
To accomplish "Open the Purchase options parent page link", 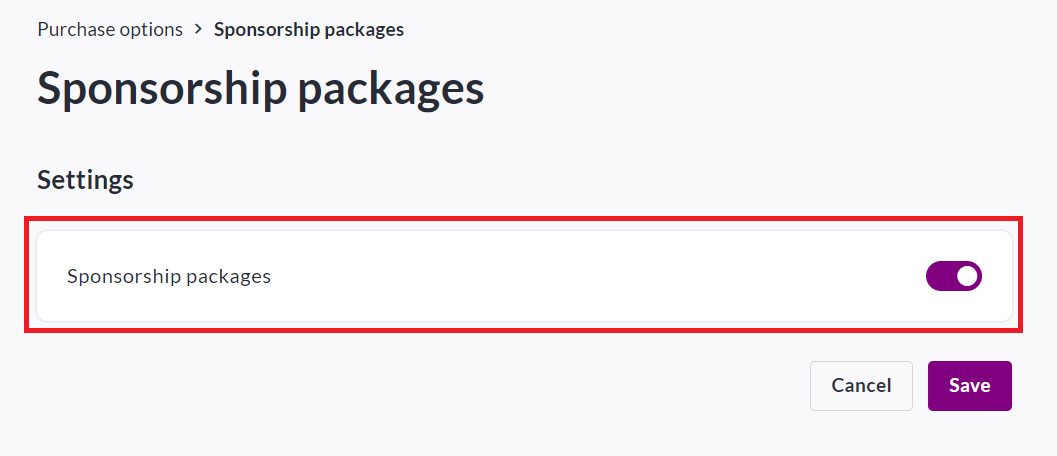I will (110, 29).
